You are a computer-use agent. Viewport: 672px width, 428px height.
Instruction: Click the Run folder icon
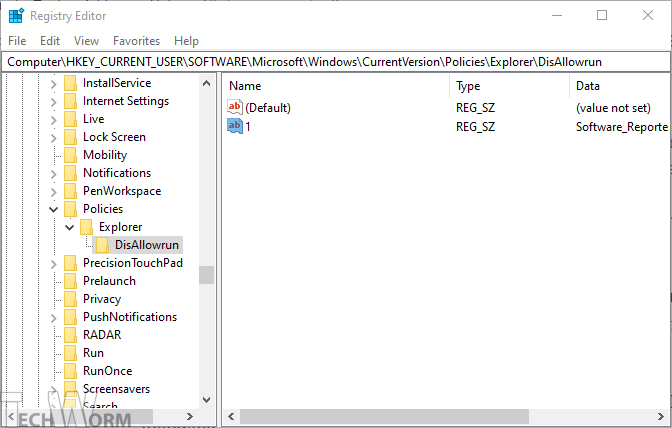[x=70, y=353]
